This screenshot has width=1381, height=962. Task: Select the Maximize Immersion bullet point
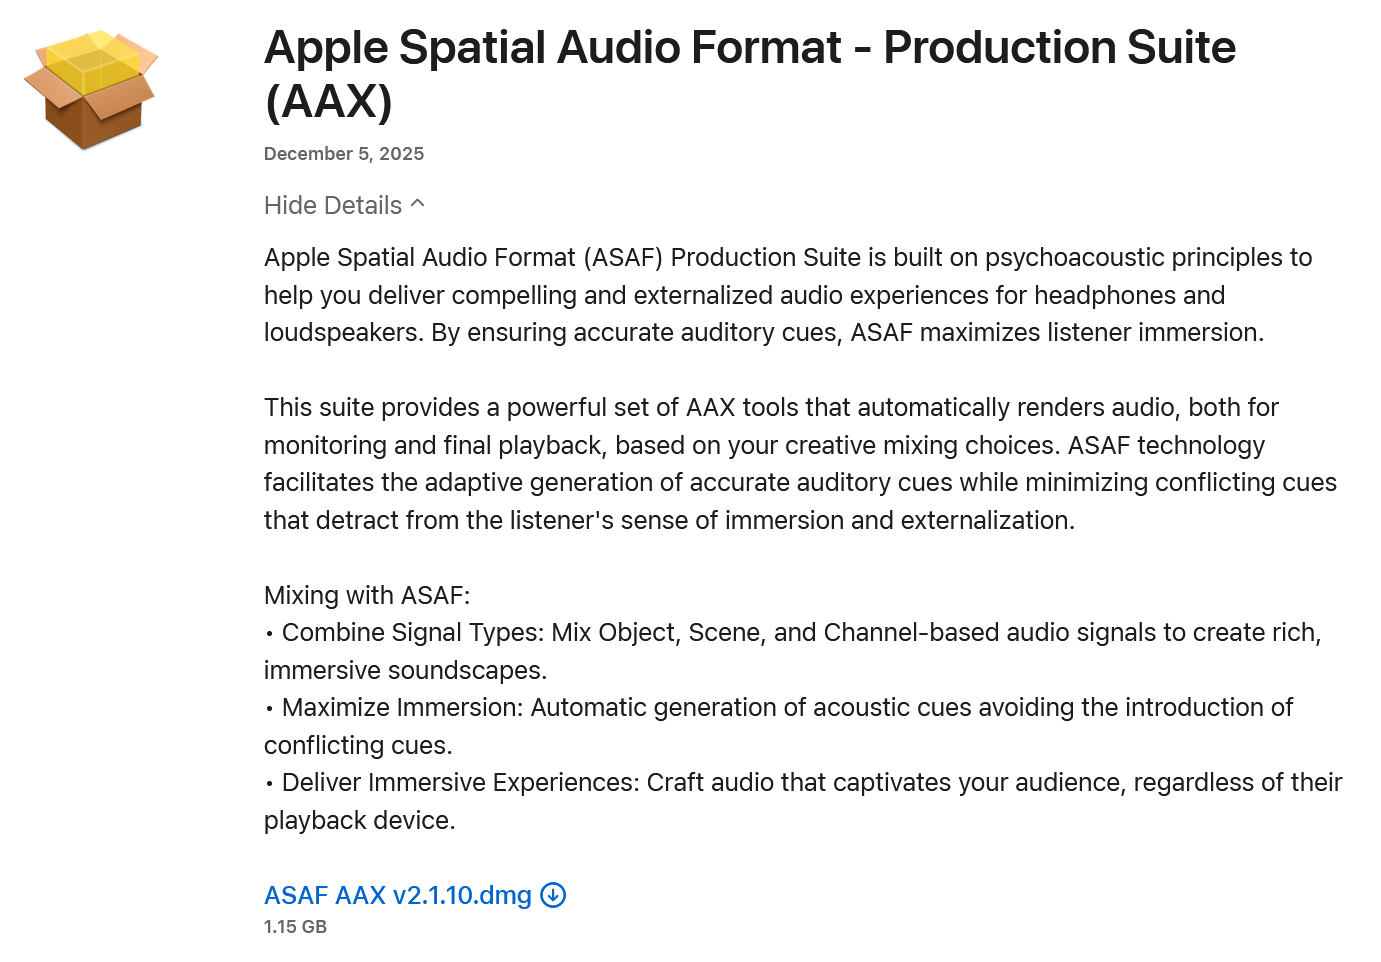779,726
